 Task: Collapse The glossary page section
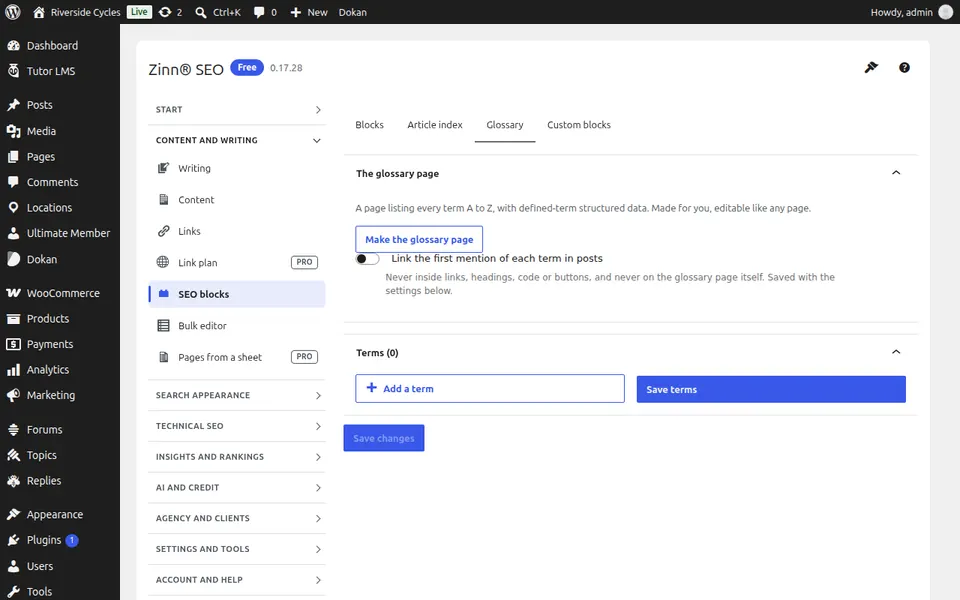coord(896,173)
